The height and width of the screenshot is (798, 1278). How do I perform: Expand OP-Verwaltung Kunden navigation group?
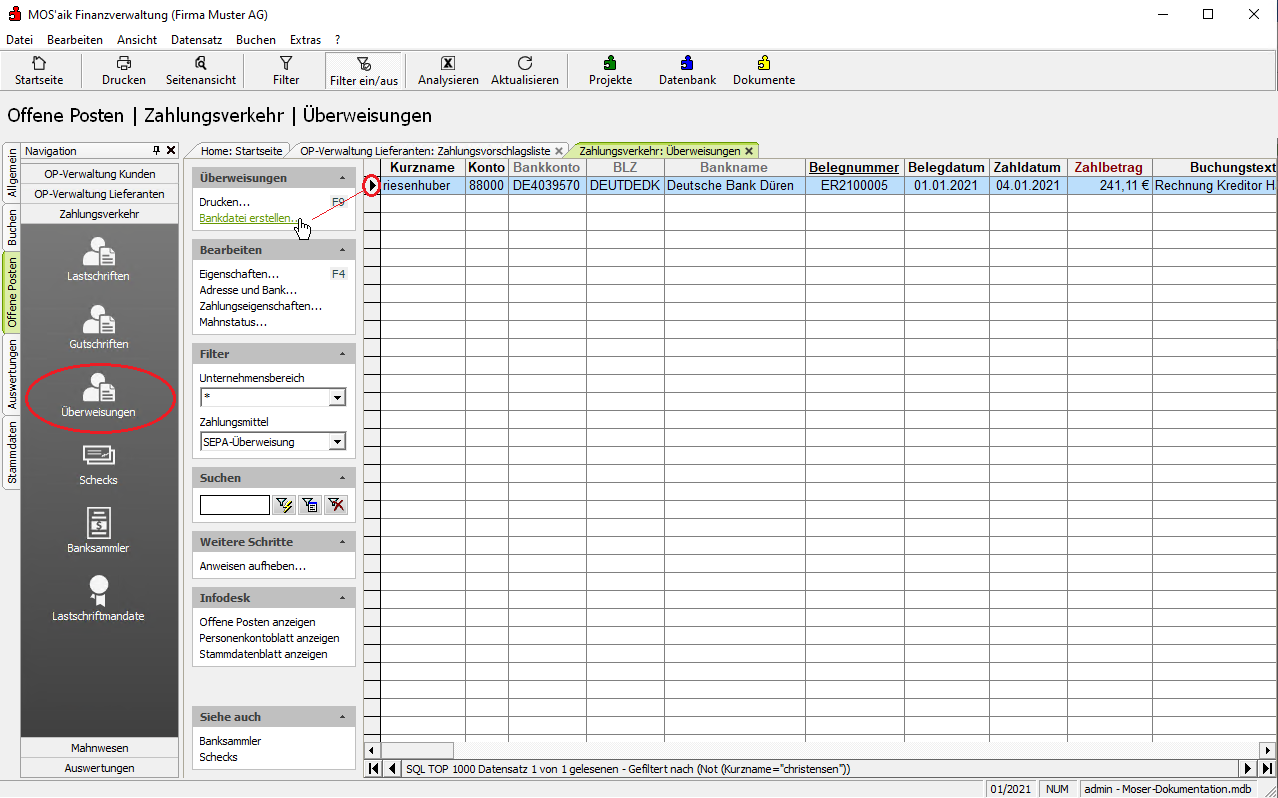click(x=98, y=174)
